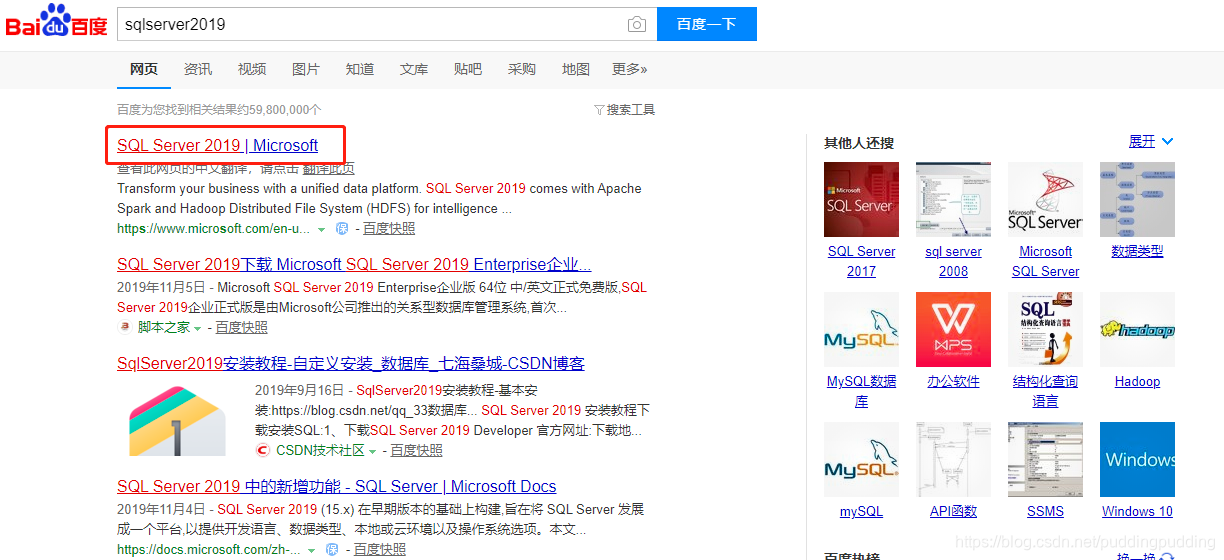Image resolution: width=1224 pixels, height=560 pixels.
Task: Open camera image search icon
Action: [637, 25]
